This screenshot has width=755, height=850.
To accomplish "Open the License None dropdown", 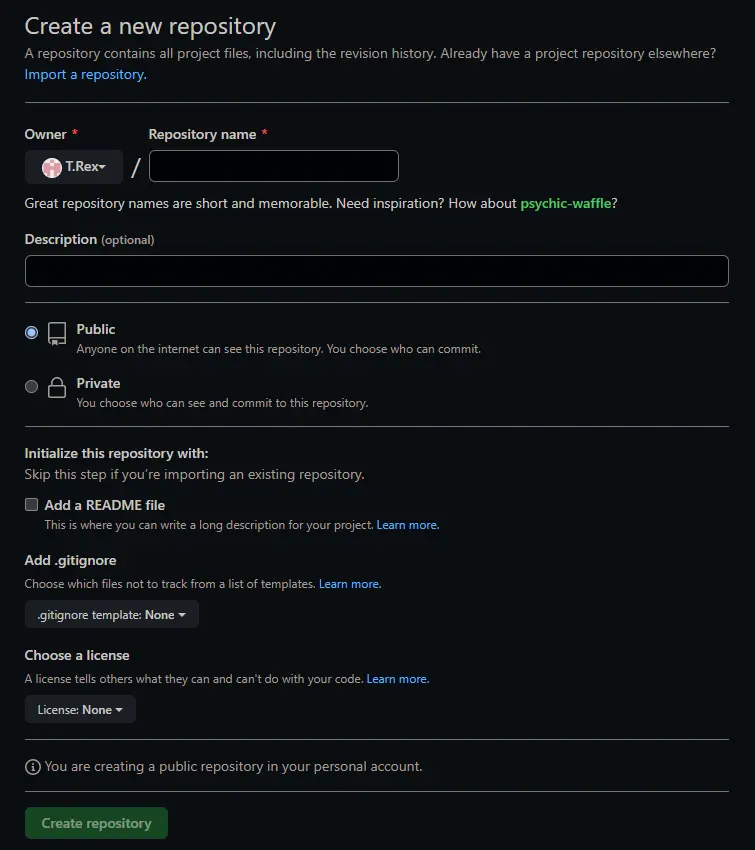I will pyautogui.click(x=80, y=709).
